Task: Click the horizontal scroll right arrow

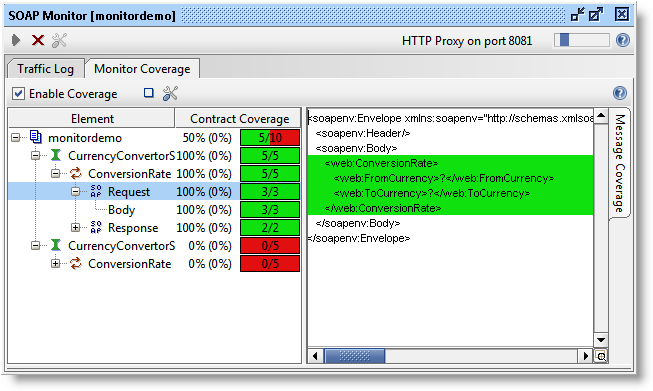Action: (x=586, y=356)
